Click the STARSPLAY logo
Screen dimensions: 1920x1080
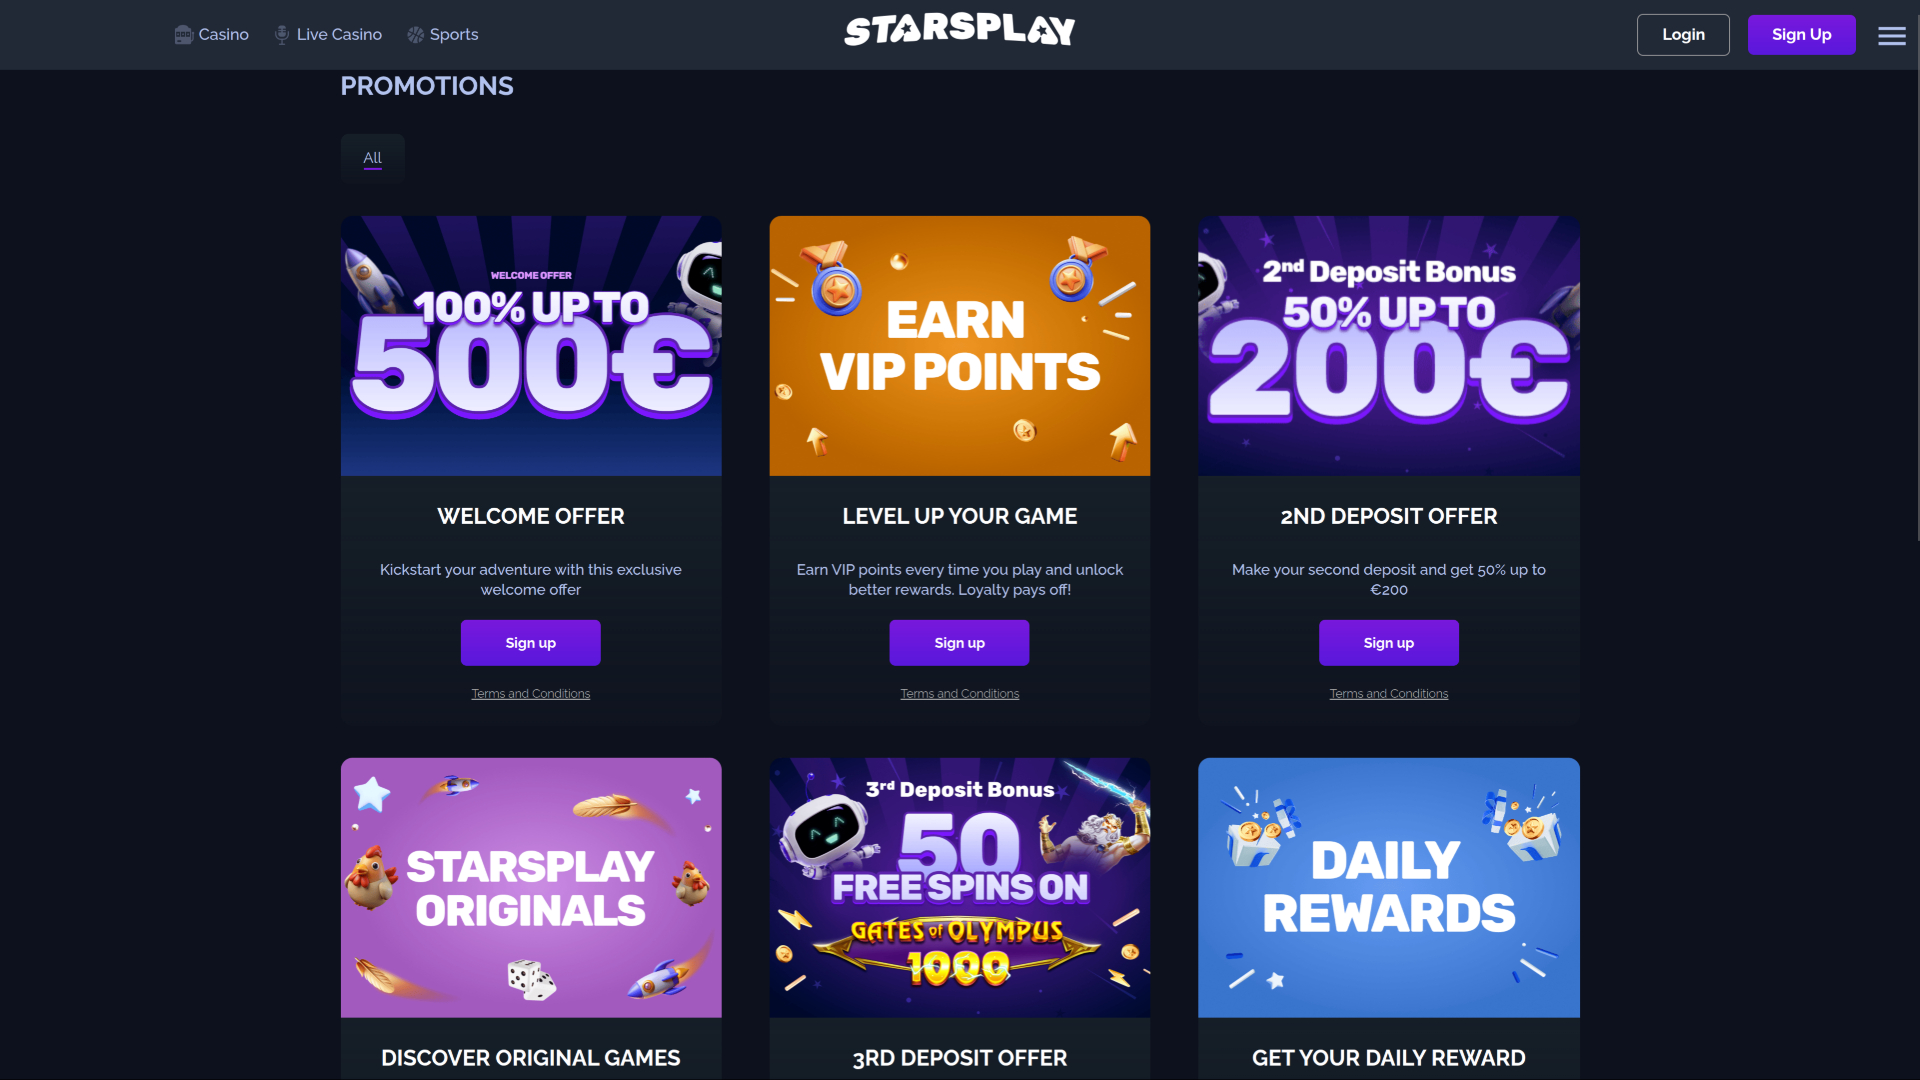click(960, 30)
